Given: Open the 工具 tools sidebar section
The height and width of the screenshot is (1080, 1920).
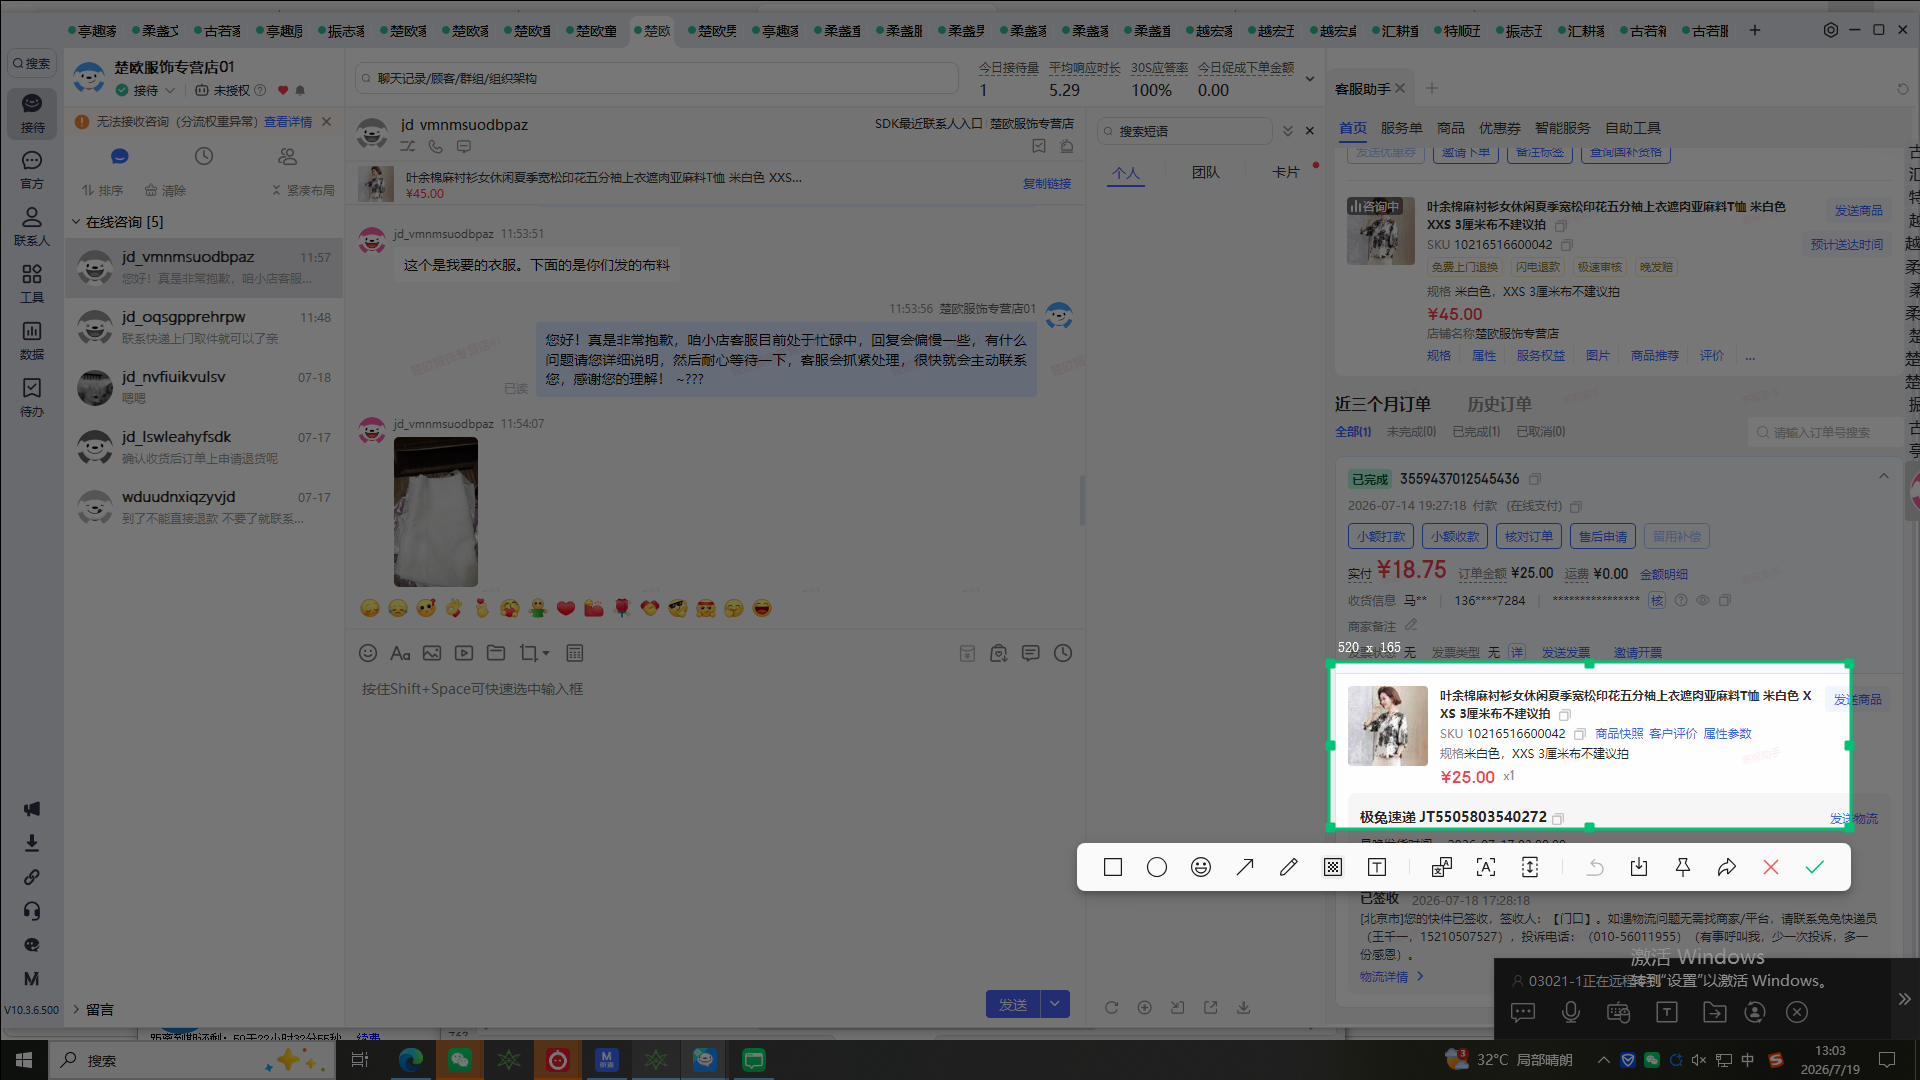Looking at the screenshot, I should (x=32, y=283).
